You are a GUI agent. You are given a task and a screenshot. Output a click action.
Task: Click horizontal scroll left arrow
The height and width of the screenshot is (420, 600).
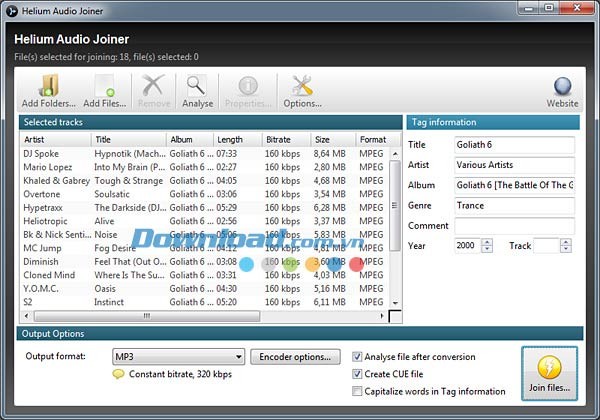pyautogui.click(x=26, y=316)
